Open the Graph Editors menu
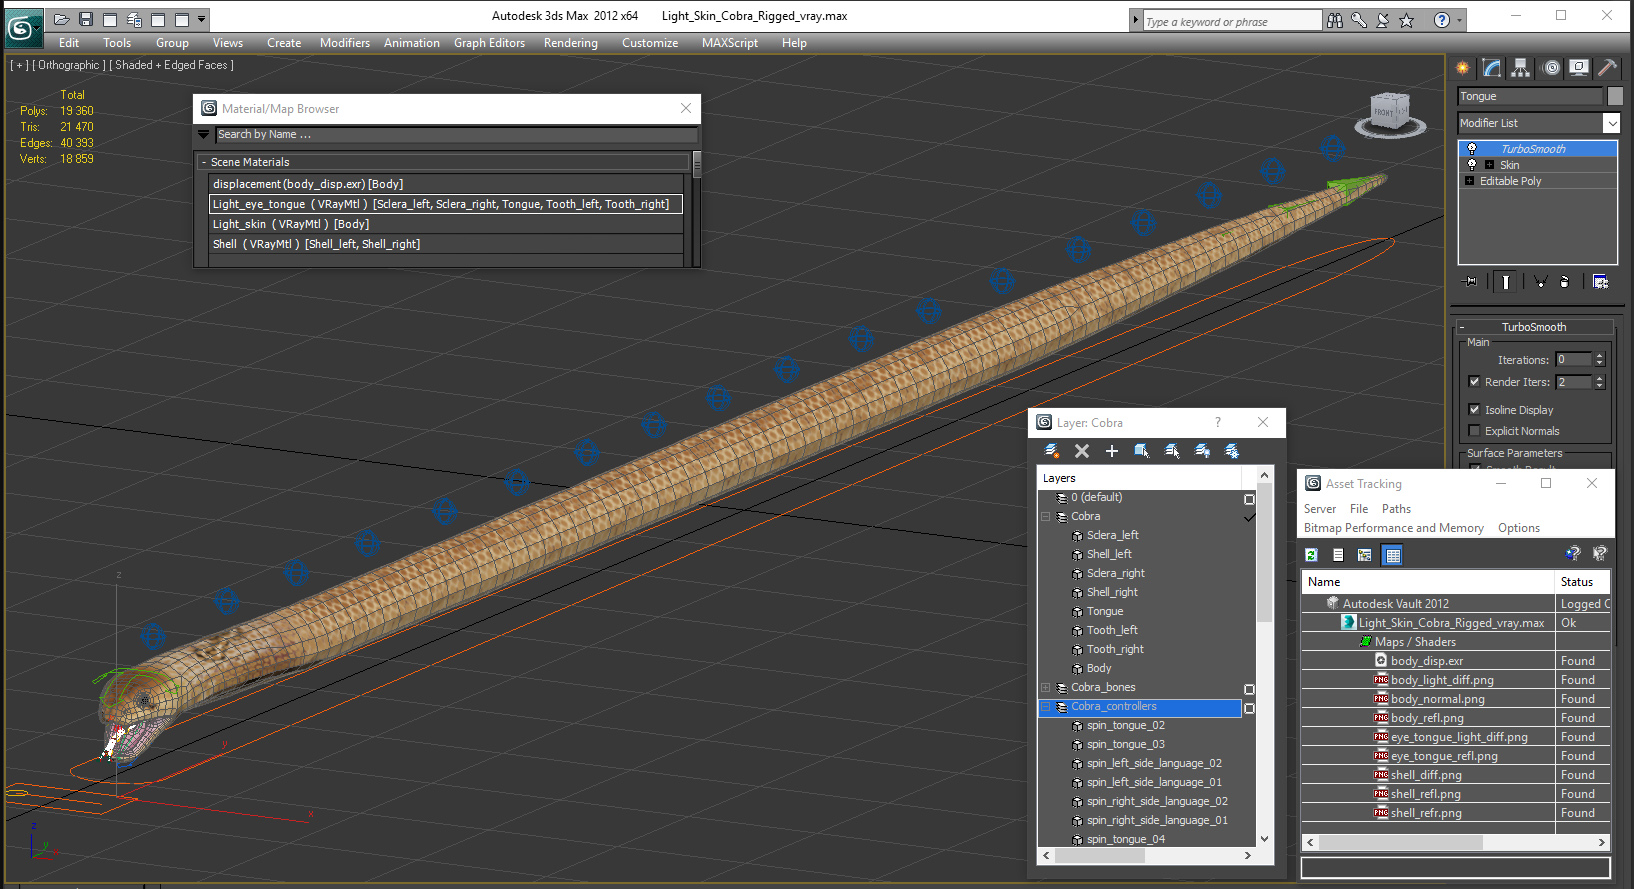 [489, 43]
